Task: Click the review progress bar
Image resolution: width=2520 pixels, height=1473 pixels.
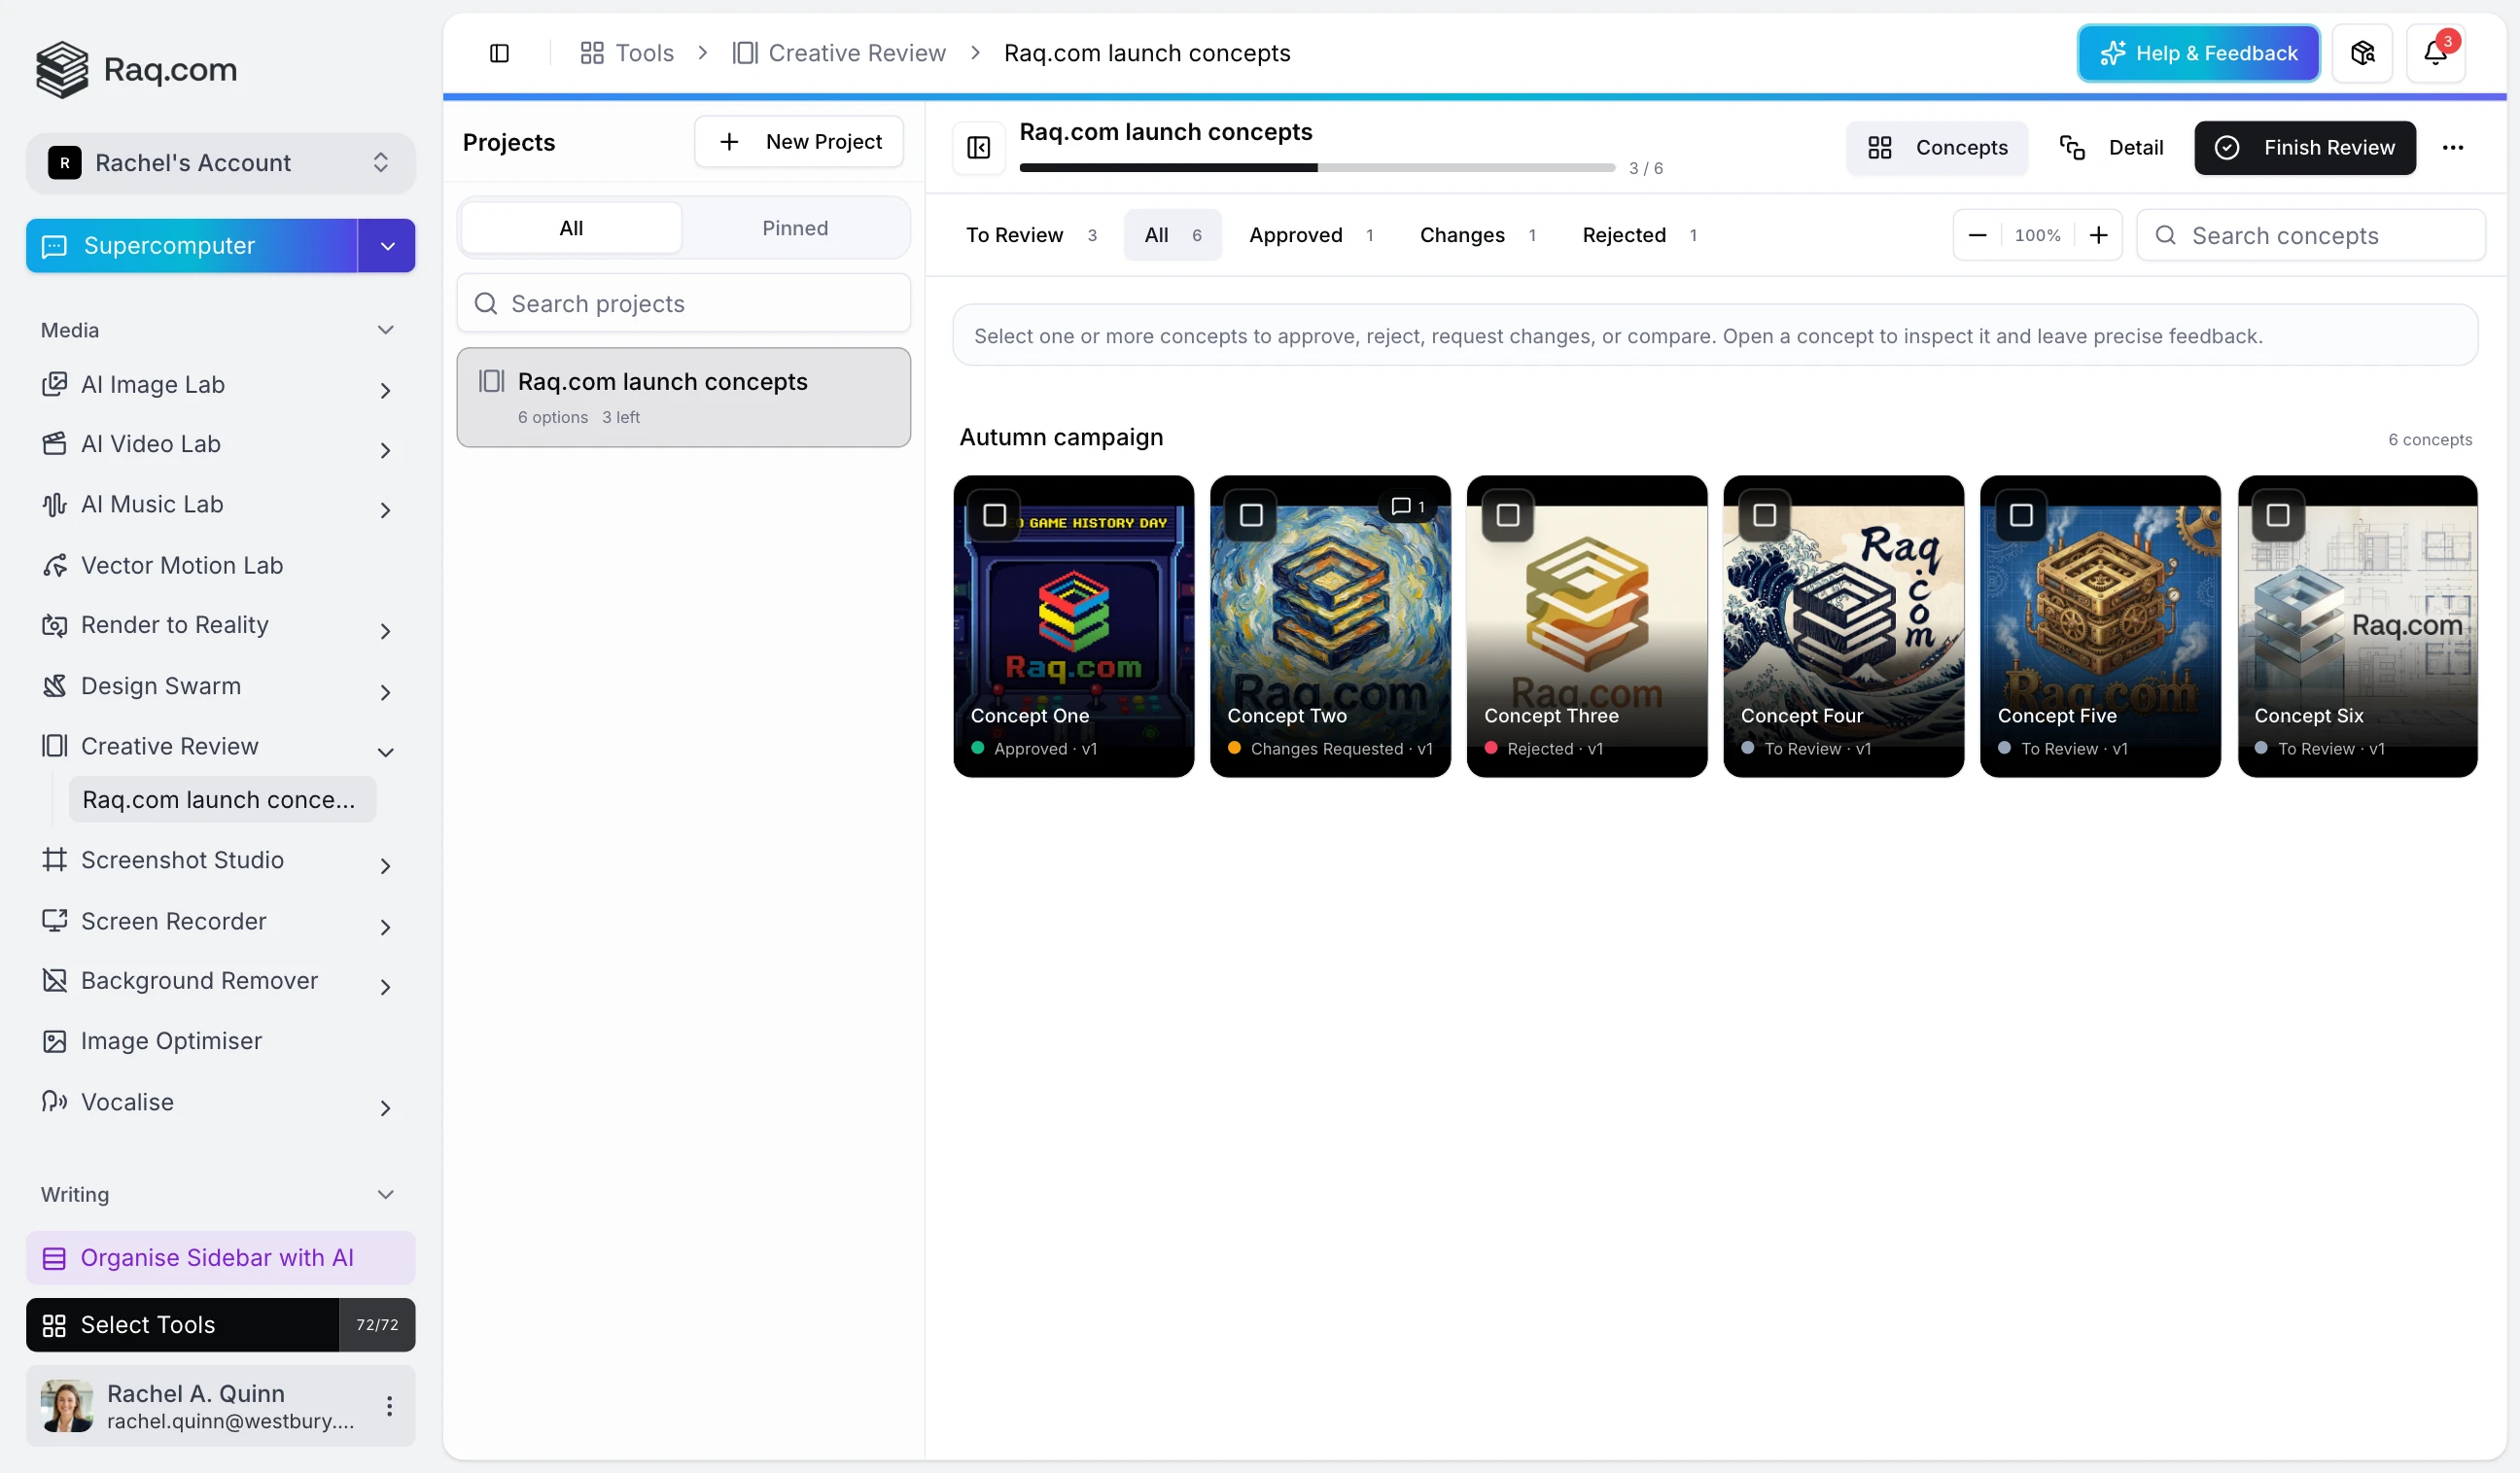Action: [1317, 168]
